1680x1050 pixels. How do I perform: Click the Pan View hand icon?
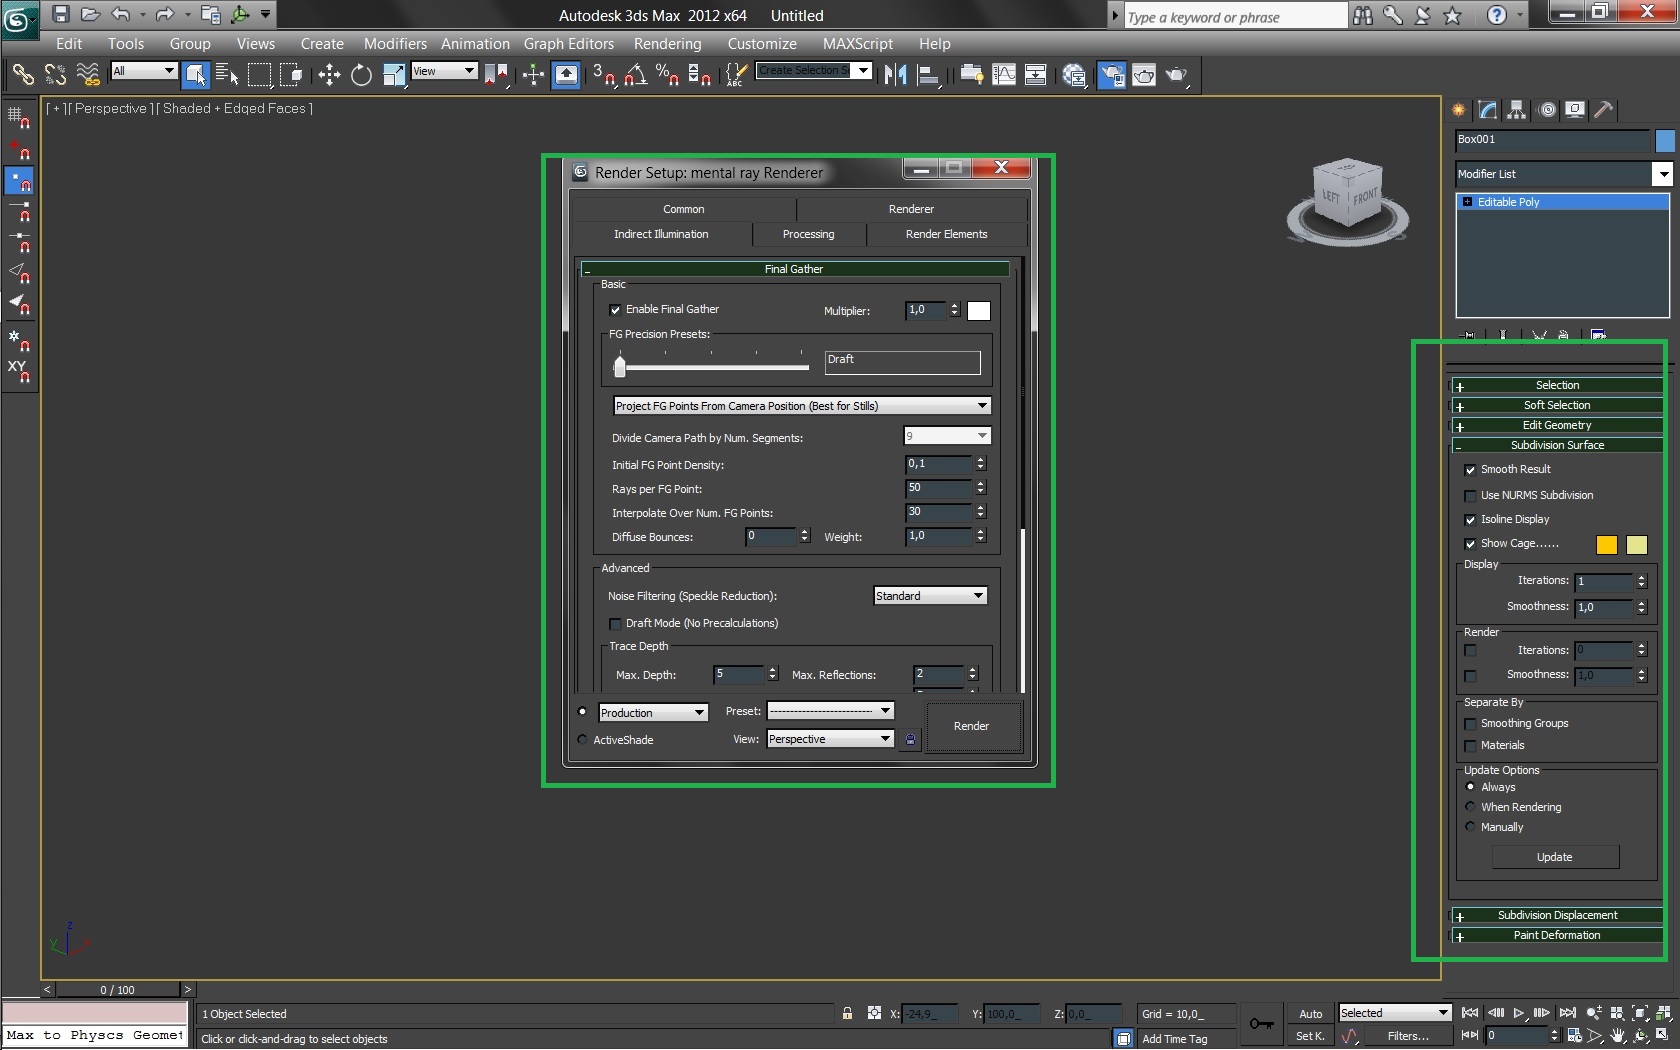point(1618,1036)
